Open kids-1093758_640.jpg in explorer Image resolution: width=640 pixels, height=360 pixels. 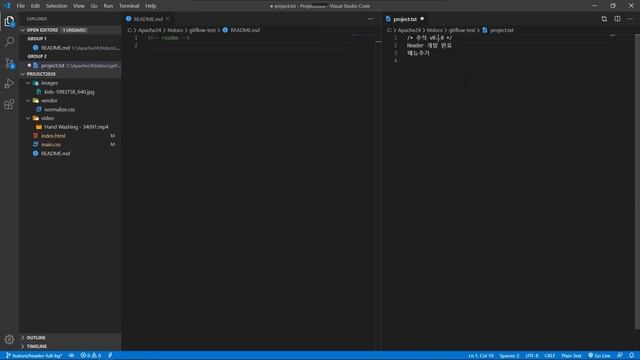click(x=70, y=92)
